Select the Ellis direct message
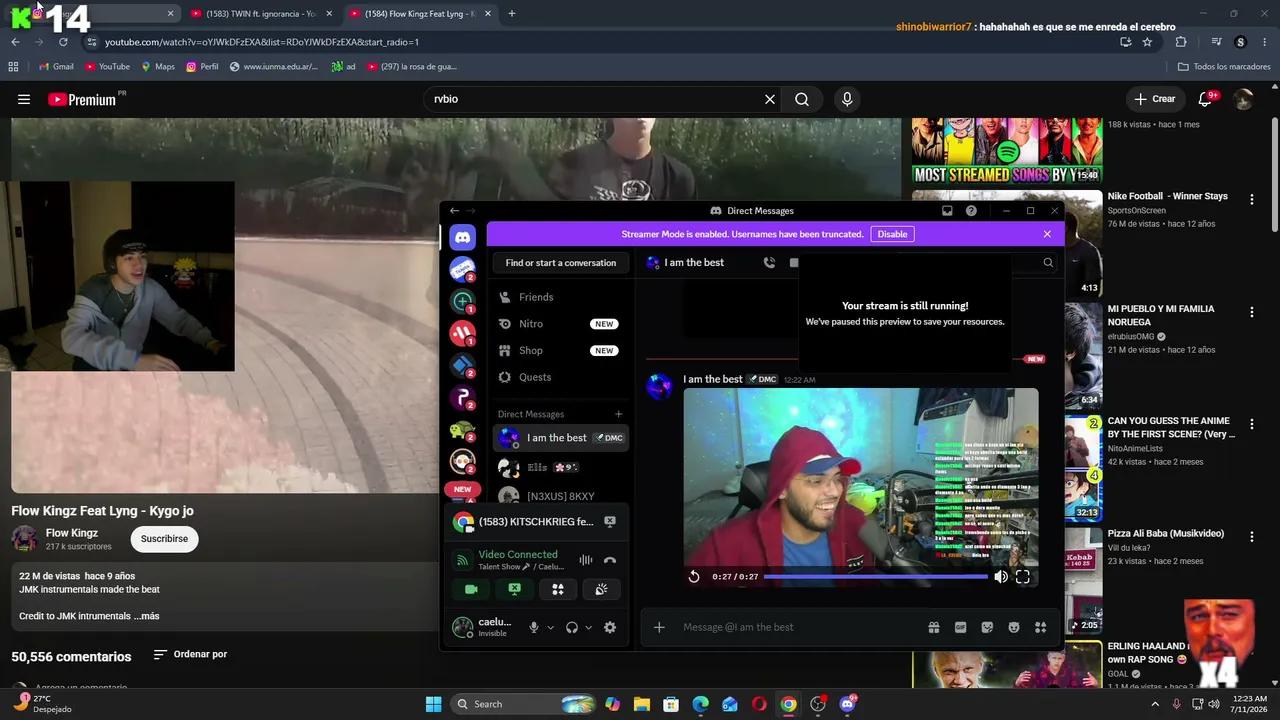 561,467
